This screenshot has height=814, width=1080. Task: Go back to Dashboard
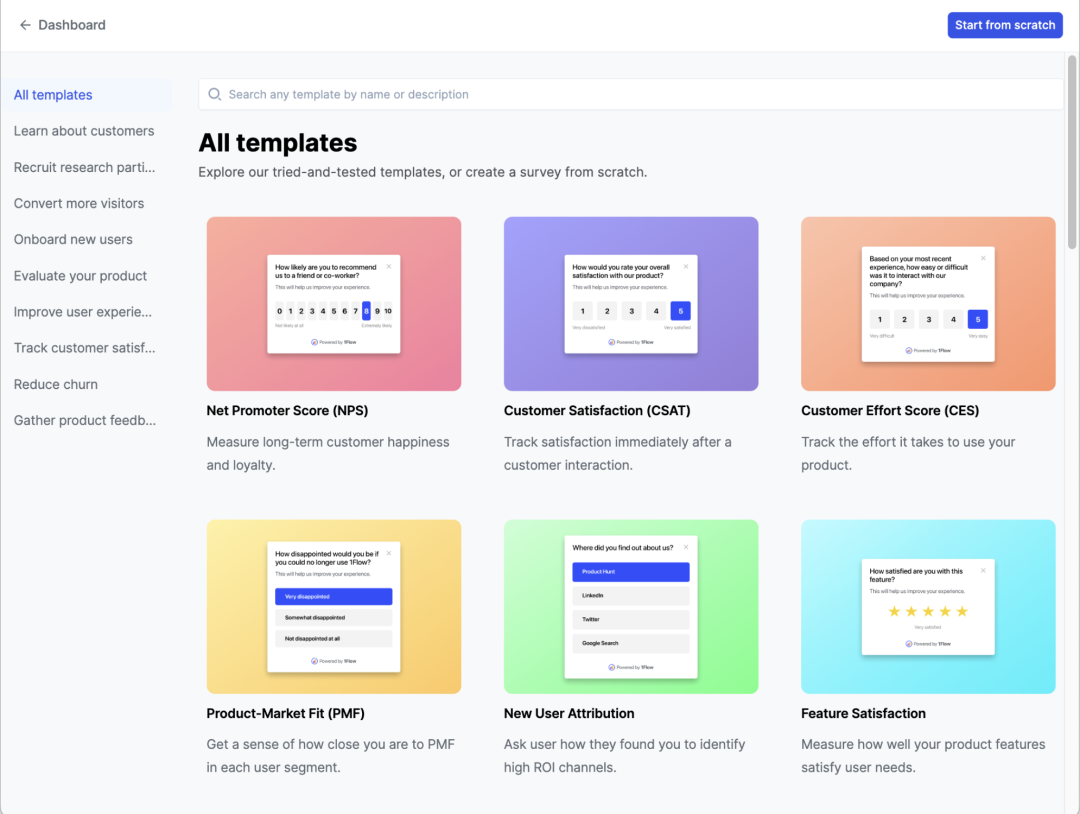(x=71, y=25)
